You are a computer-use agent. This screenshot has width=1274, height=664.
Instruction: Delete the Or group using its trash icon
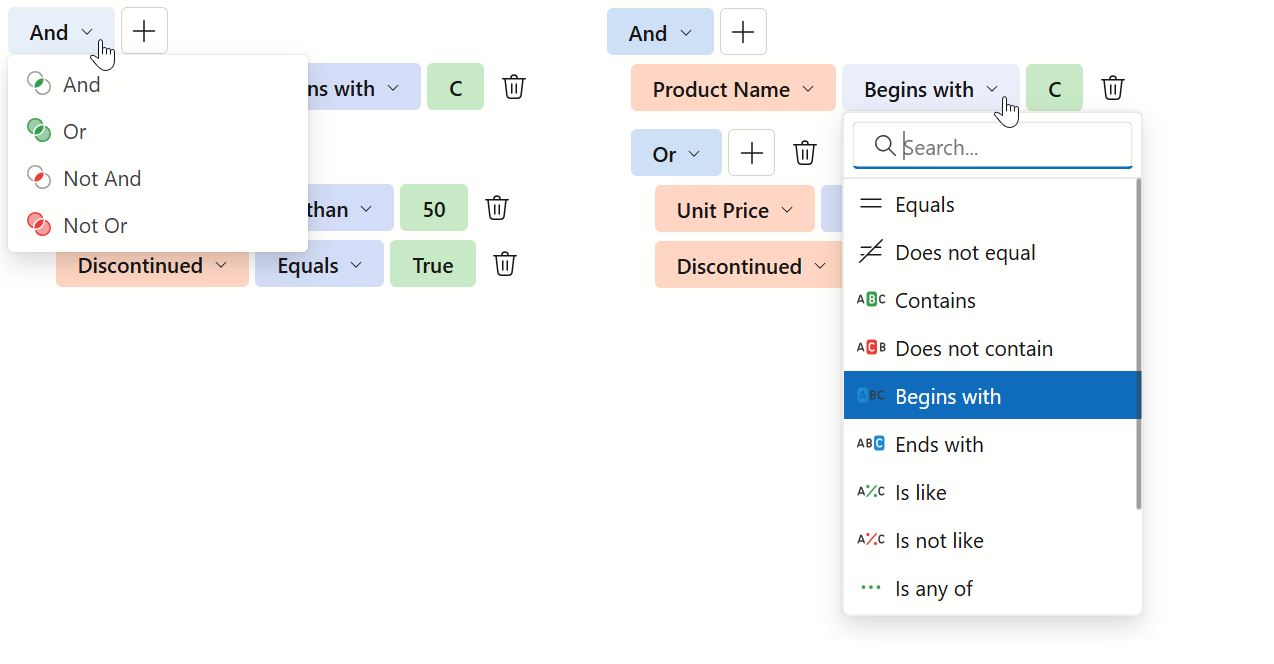click(805, 152)
